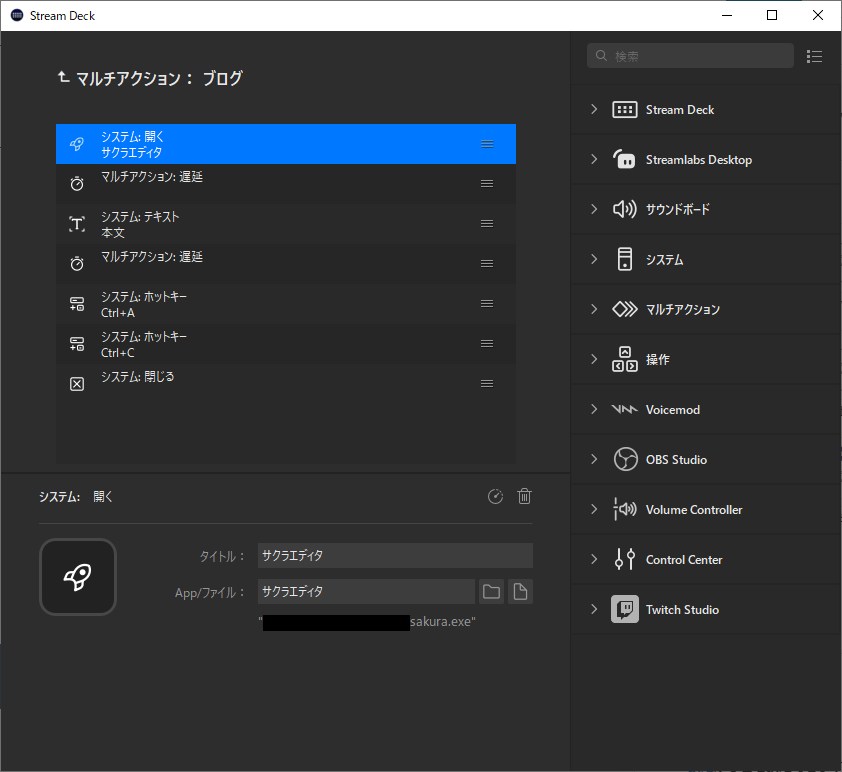This screenshot has width=842, height=772.
Task: Click the OBS Studio category icon
Action: (626, 459)
